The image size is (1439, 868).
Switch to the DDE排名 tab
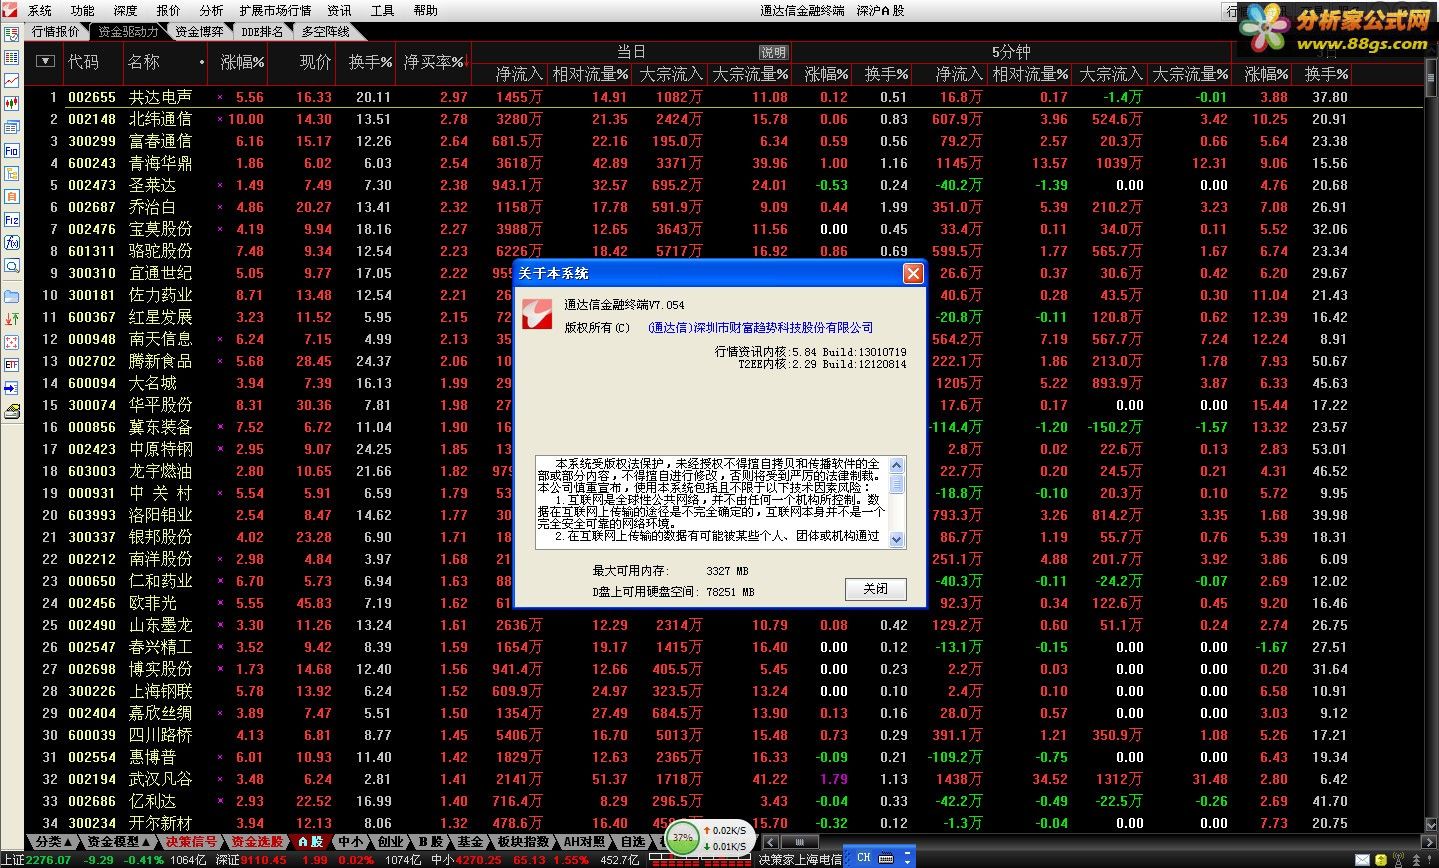[x=263, y=32]
